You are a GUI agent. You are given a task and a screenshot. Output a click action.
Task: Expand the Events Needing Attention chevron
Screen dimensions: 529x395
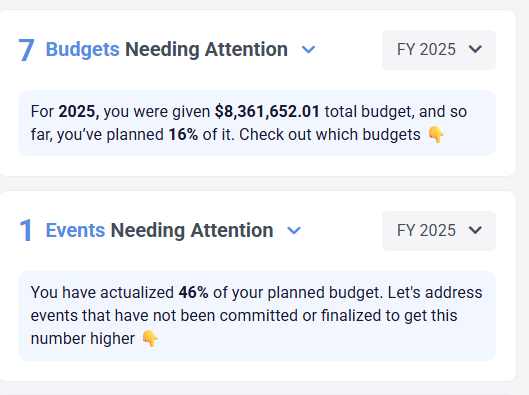pos(294,231)
